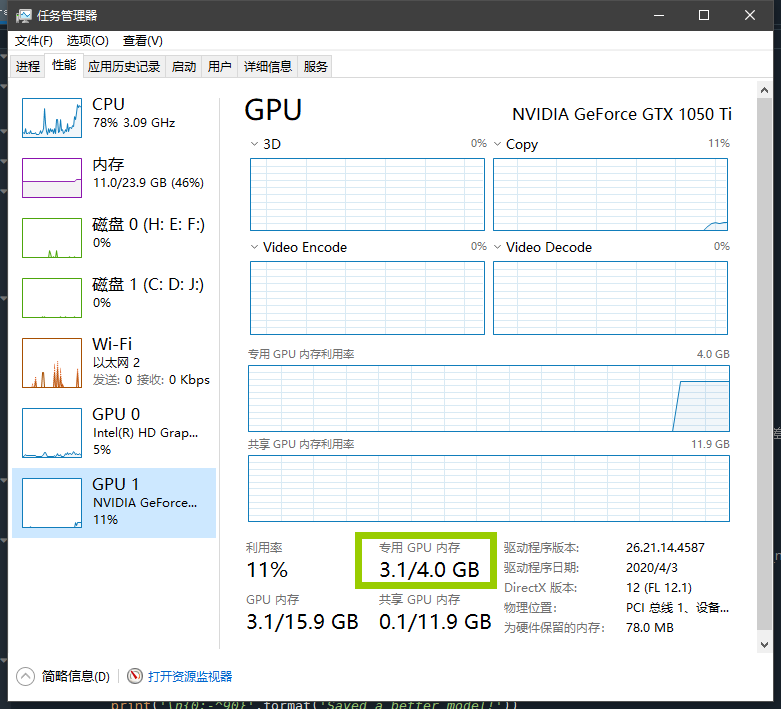Click the vertical scrollbar thumb
Screen dimensions: 781x709
click(x=764, y=364)
